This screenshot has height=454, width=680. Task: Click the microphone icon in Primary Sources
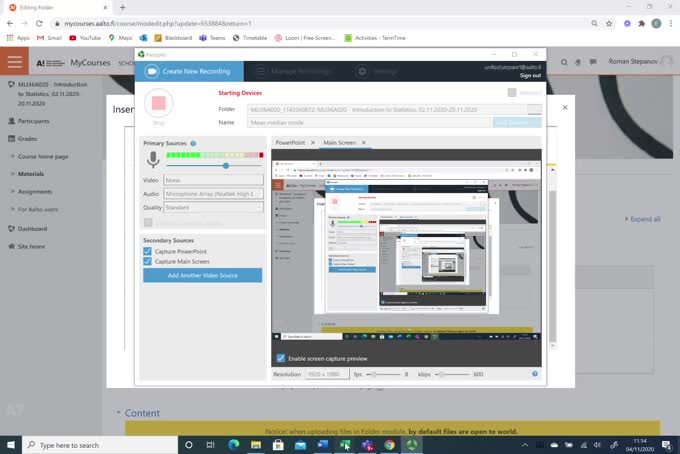tap(153, 160)
